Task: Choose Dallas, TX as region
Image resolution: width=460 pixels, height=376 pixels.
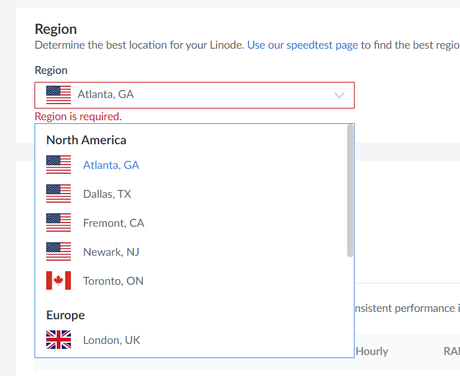Action: tap(107, 194)
